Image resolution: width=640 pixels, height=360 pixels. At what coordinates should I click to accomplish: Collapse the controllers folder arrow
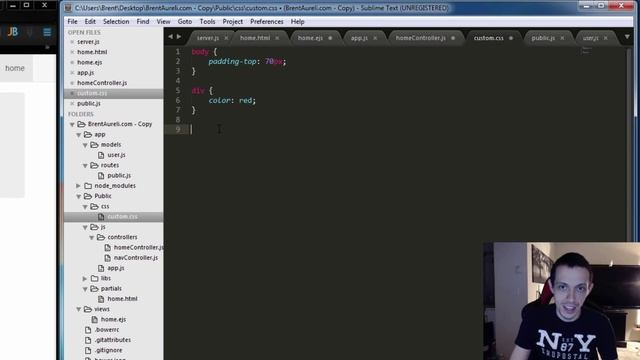pos(92,237)
